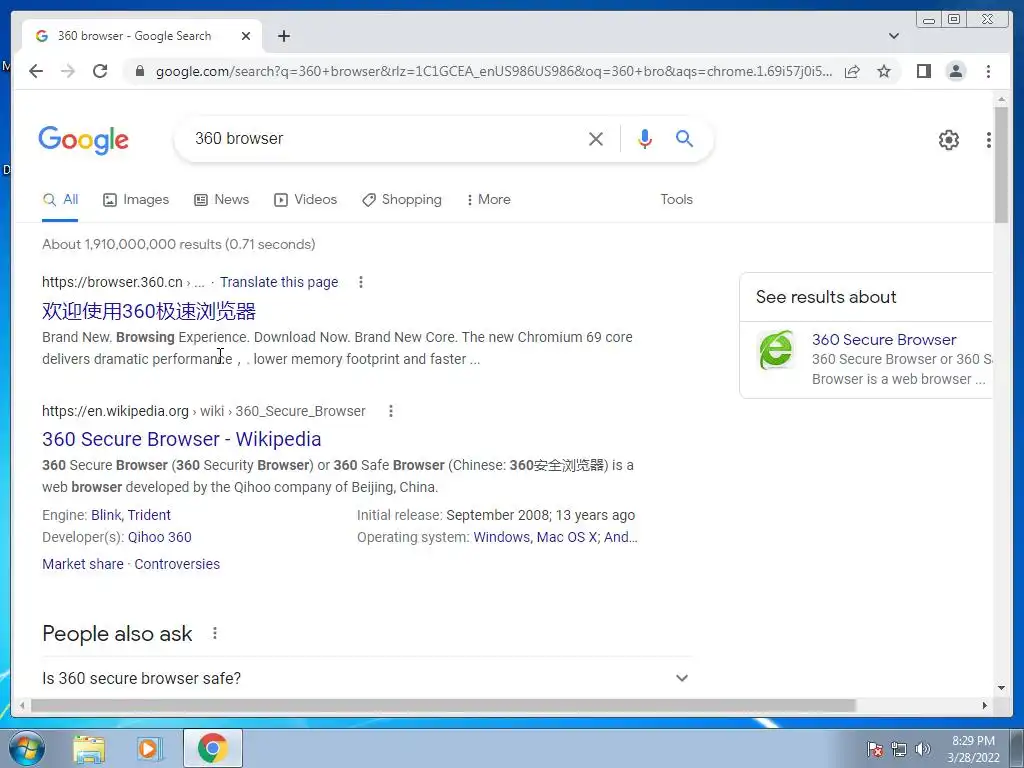Viewport: 1024px width, 768px height.
Task: Click the horizontal scrollbar thumb
Action: pyautogui.click(x=443, y=705)
